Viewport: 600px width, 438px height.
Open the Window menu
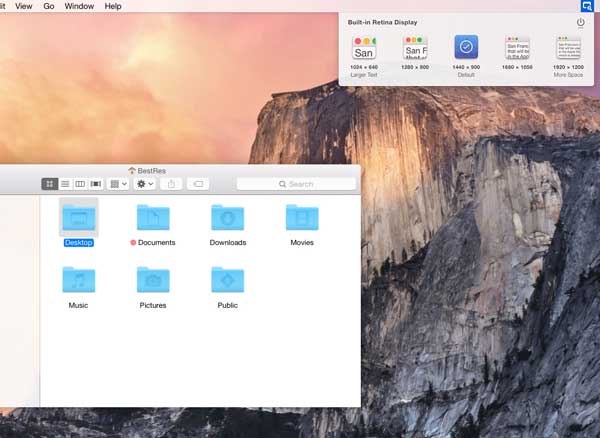(79, 6)
